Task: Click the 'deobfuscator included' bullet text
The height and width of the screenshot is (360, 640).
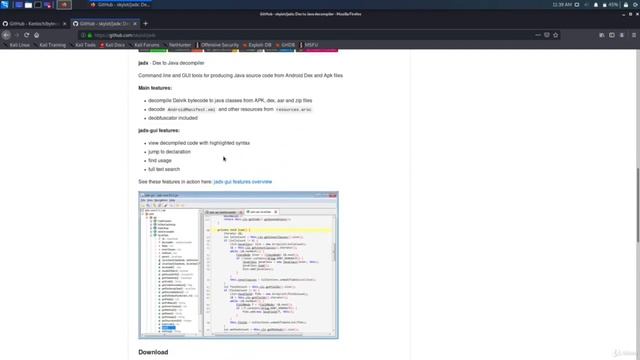Action: point(173,118)
